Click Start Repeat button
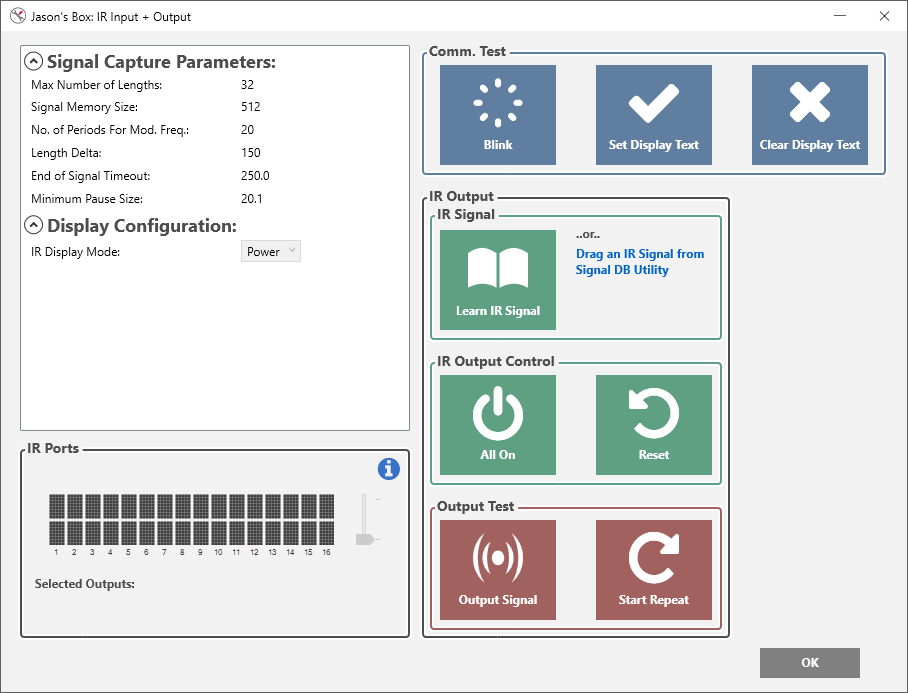The image size is (908, 693). tap(653, 570)
